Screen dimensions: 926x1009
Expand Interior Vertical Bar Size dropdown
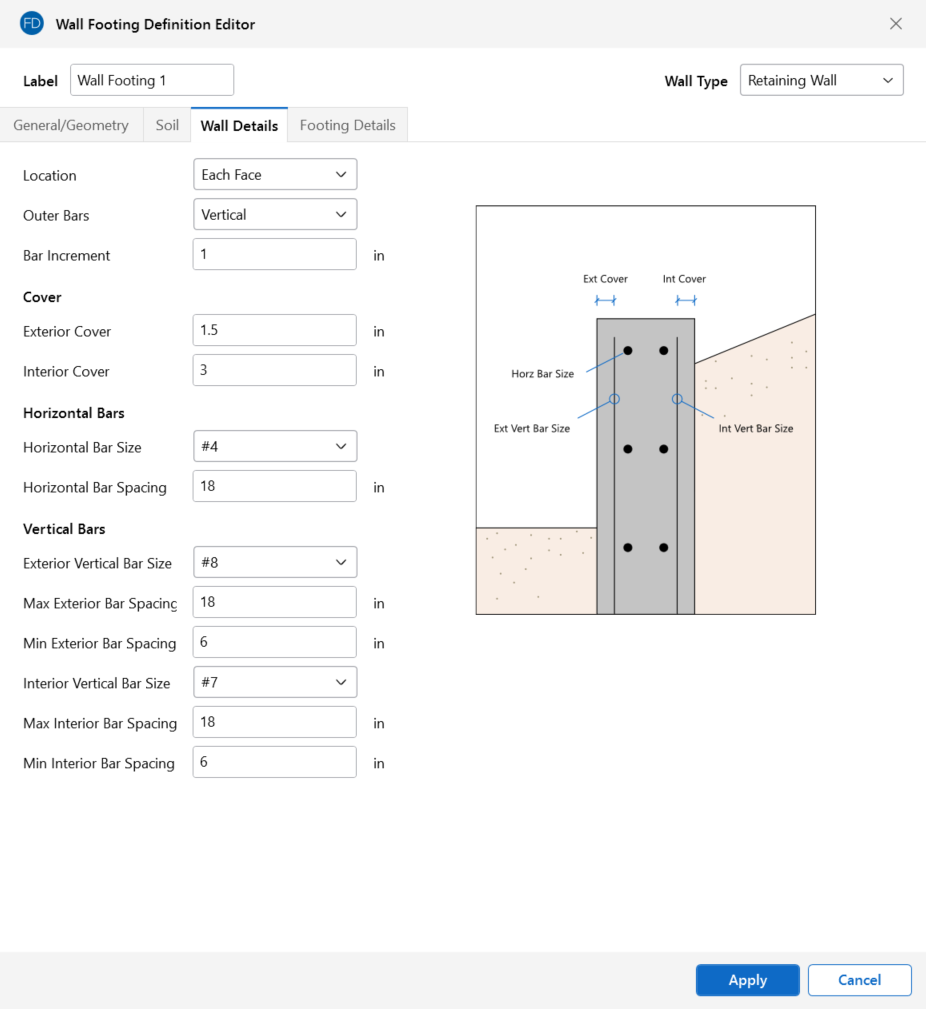coord(275,683)
